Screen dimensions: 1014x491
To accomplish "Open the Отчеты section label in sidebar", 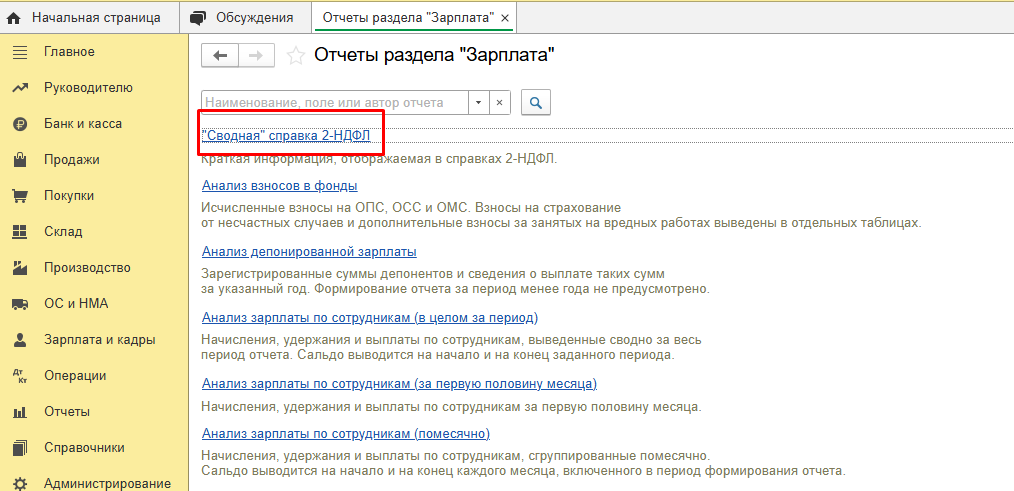I will click(67, 412).
